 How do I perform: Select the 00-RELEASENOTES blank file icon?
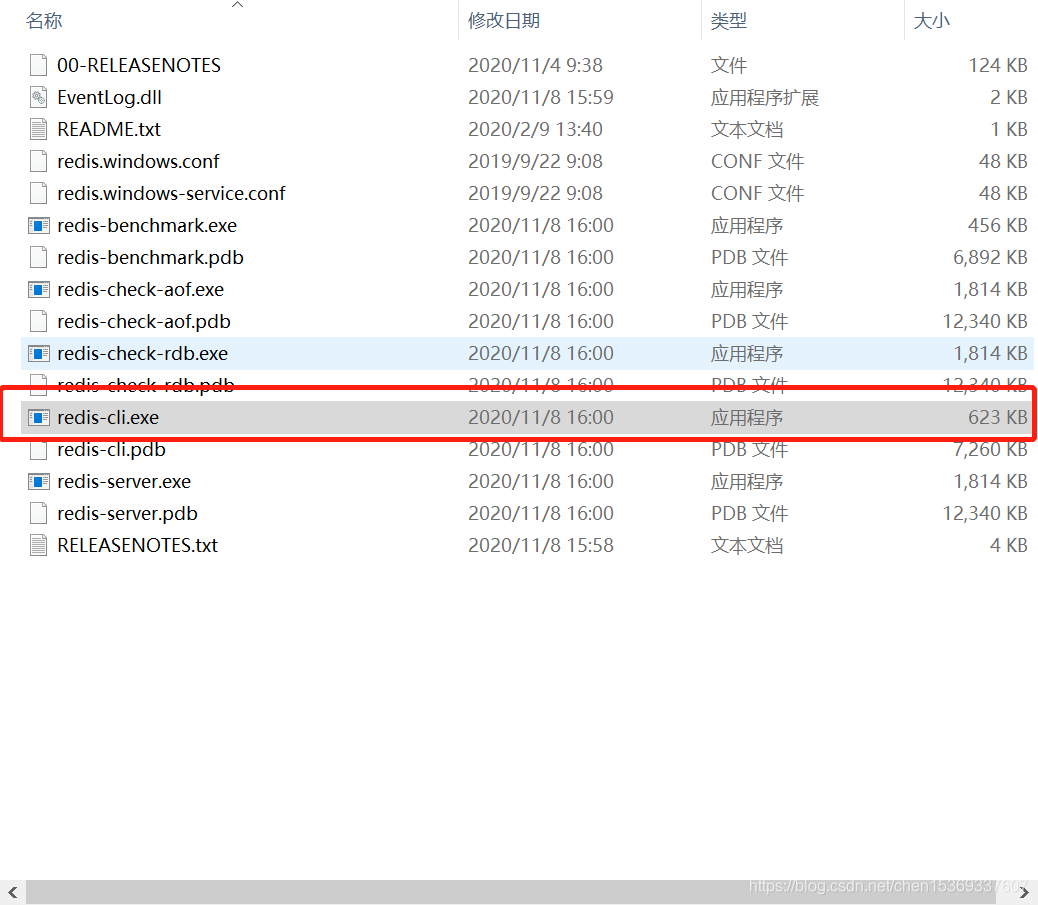coord(39,66)
